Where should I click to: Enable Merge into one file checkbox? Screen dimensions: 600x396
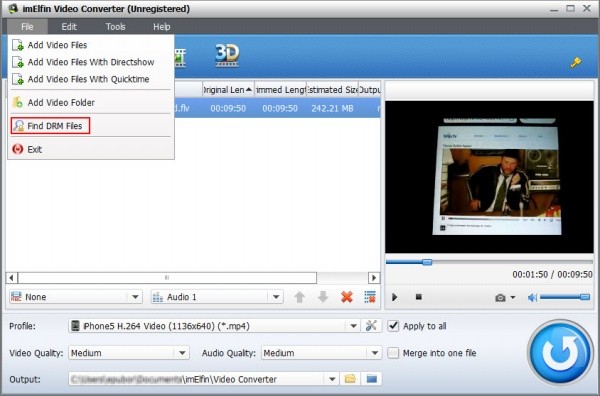pos(393,353)
